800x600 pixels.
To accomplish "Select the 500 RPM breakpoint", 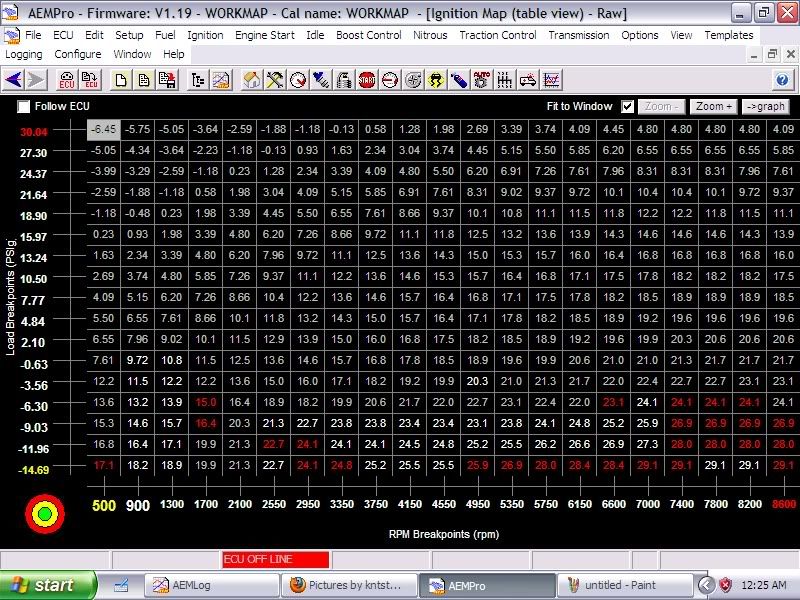I will pos(104,505).
